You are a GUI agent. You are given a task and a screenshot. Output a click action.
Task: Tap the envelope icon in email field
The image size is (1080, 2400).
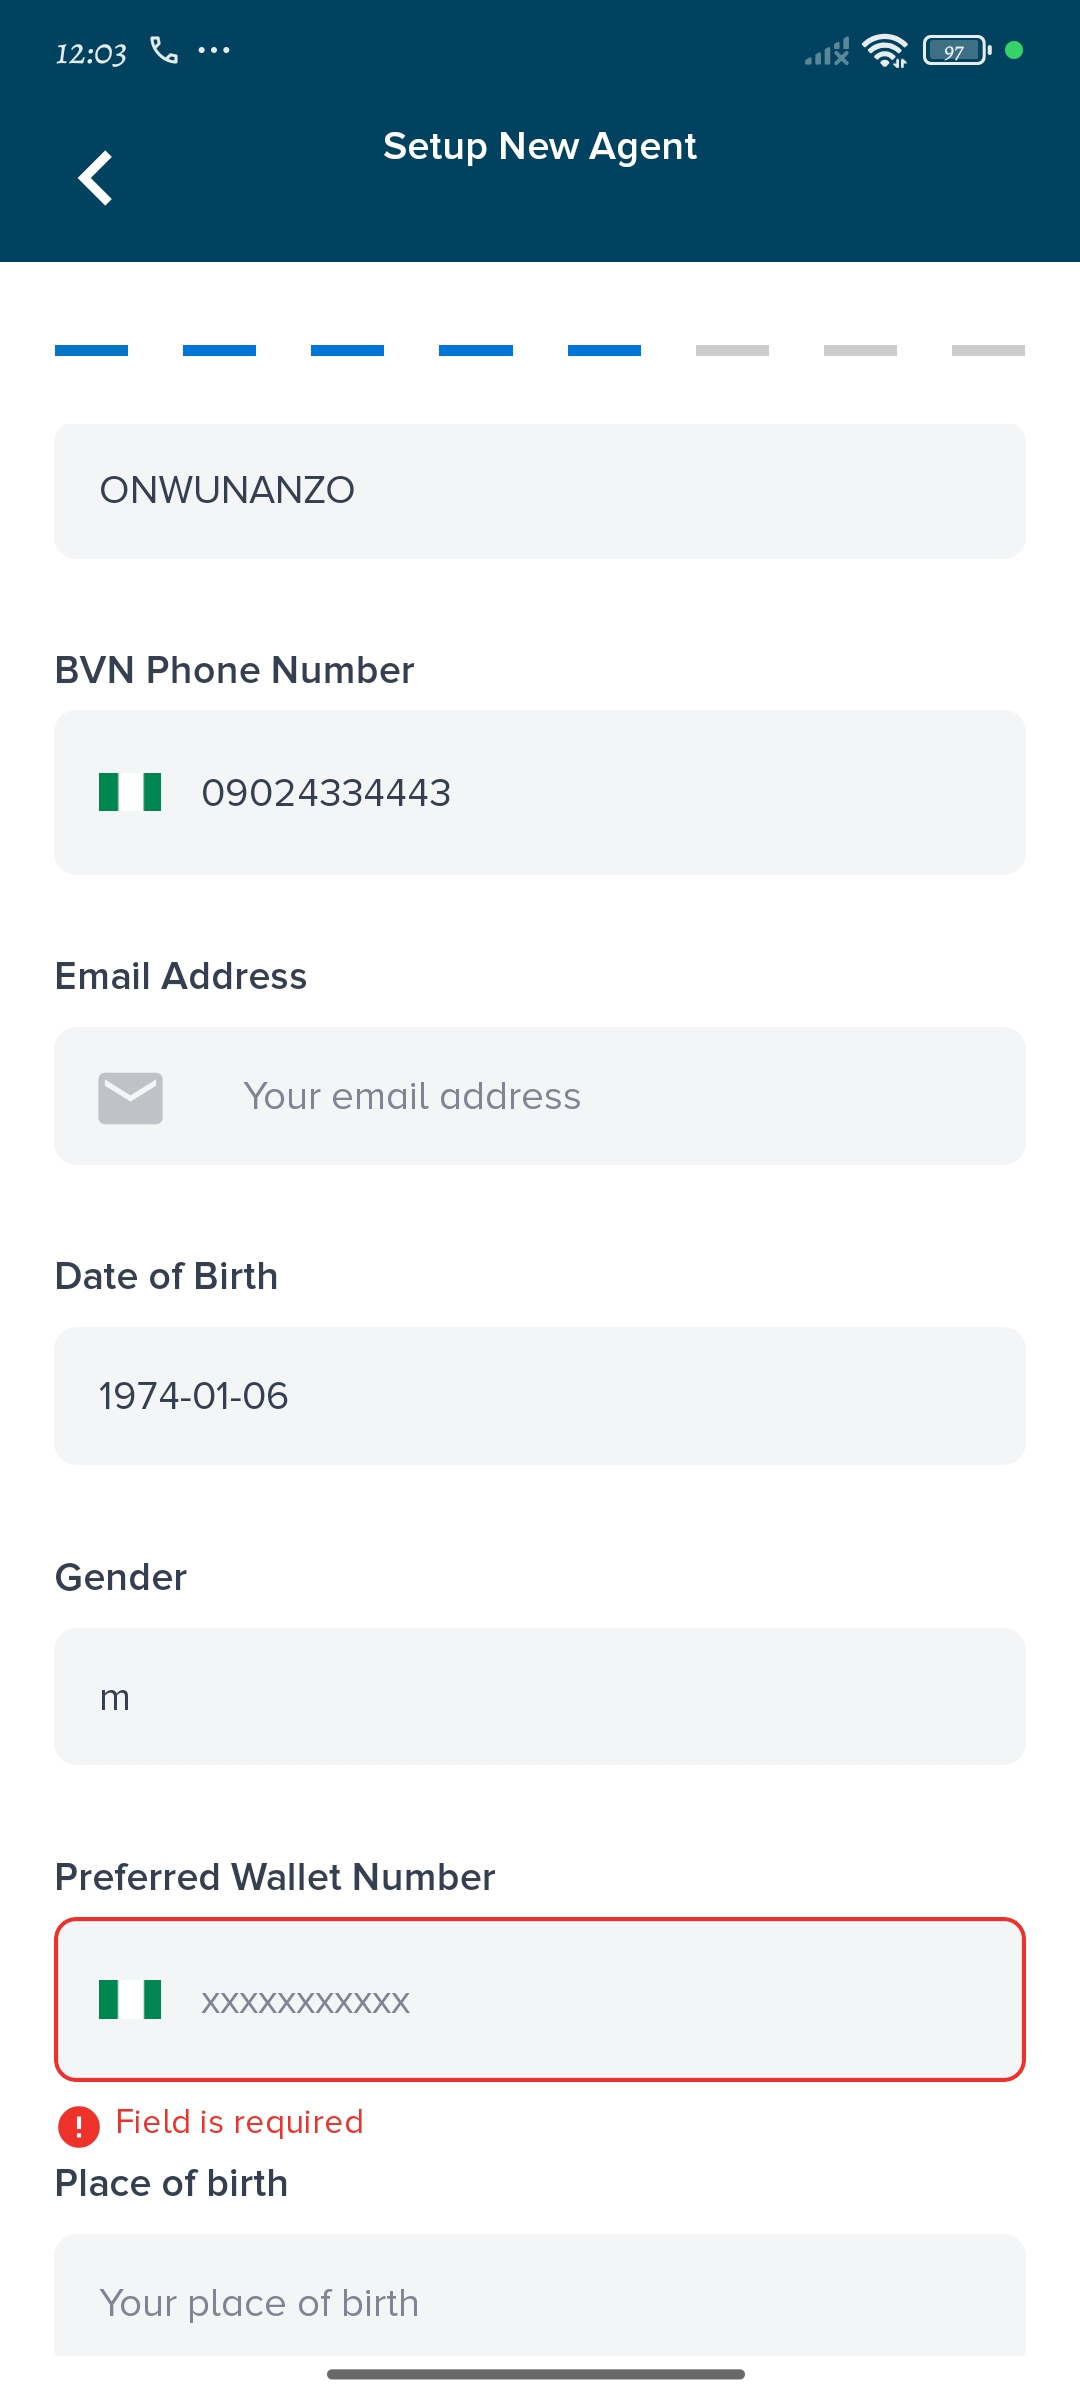[x=130, y=1097]
